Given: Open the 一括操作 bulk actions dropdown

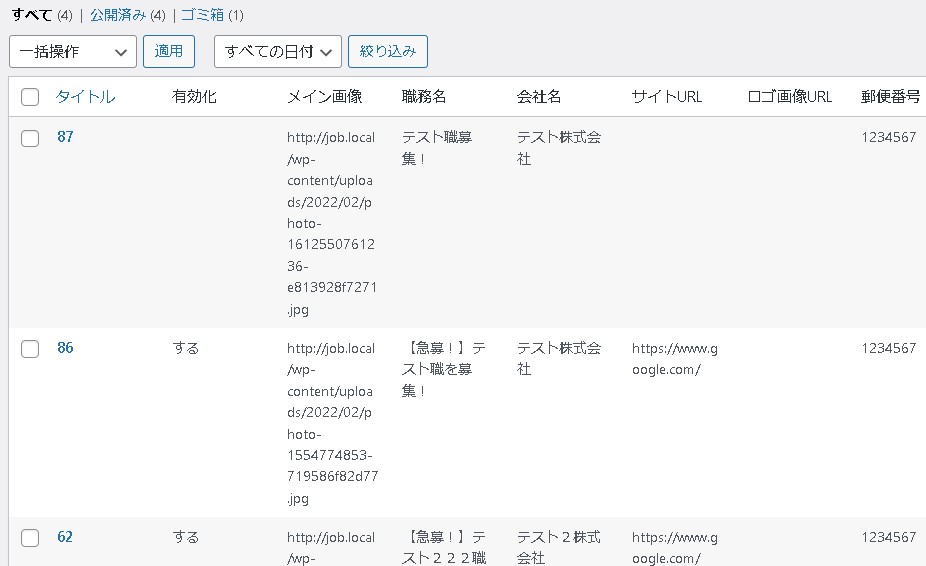Looking at the screenshot, I should click(73, 51).
